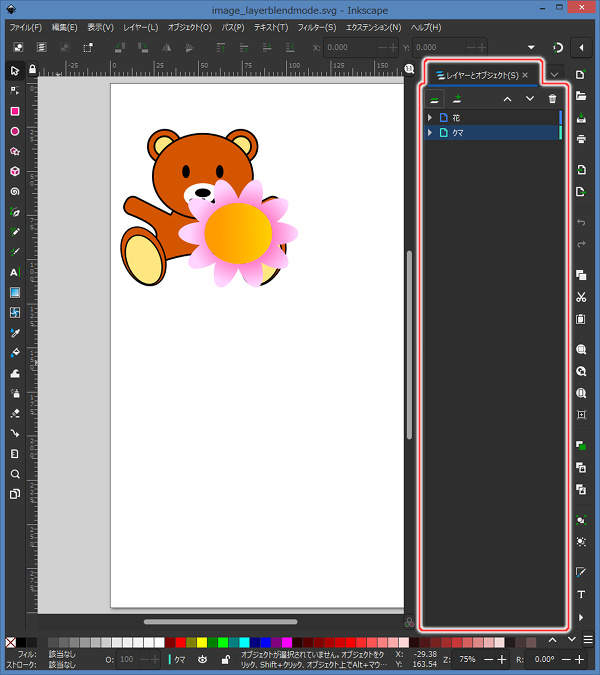
Task: Select the Gradient tool
Action: (15, 292)
